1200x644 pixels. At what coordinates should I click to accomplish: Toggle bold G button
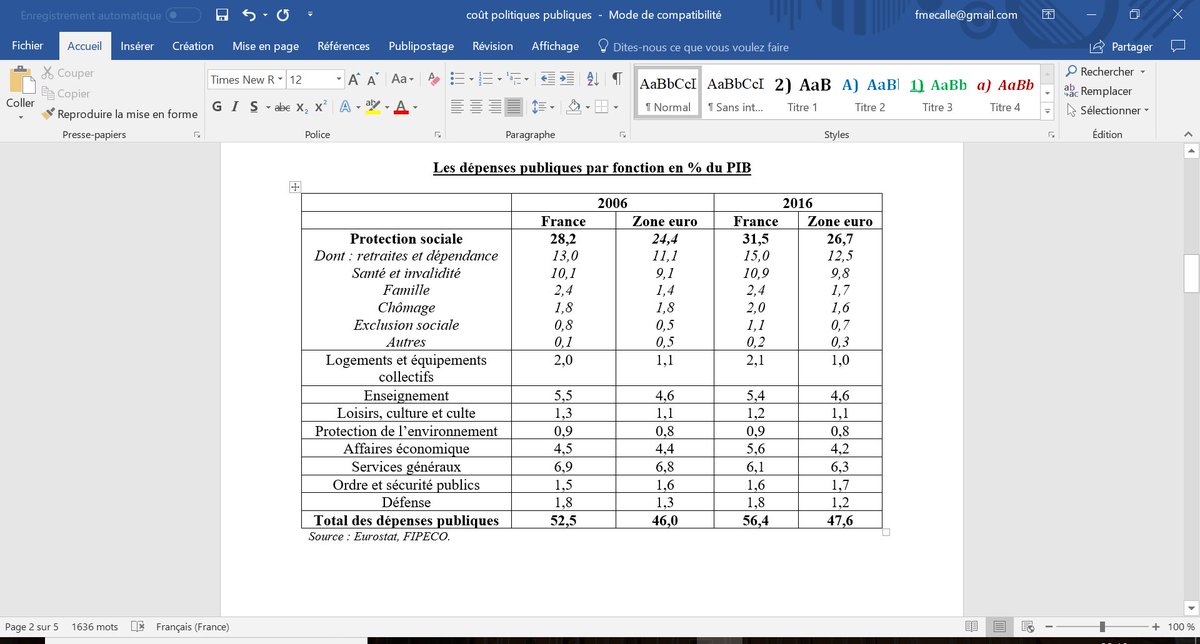217,107
